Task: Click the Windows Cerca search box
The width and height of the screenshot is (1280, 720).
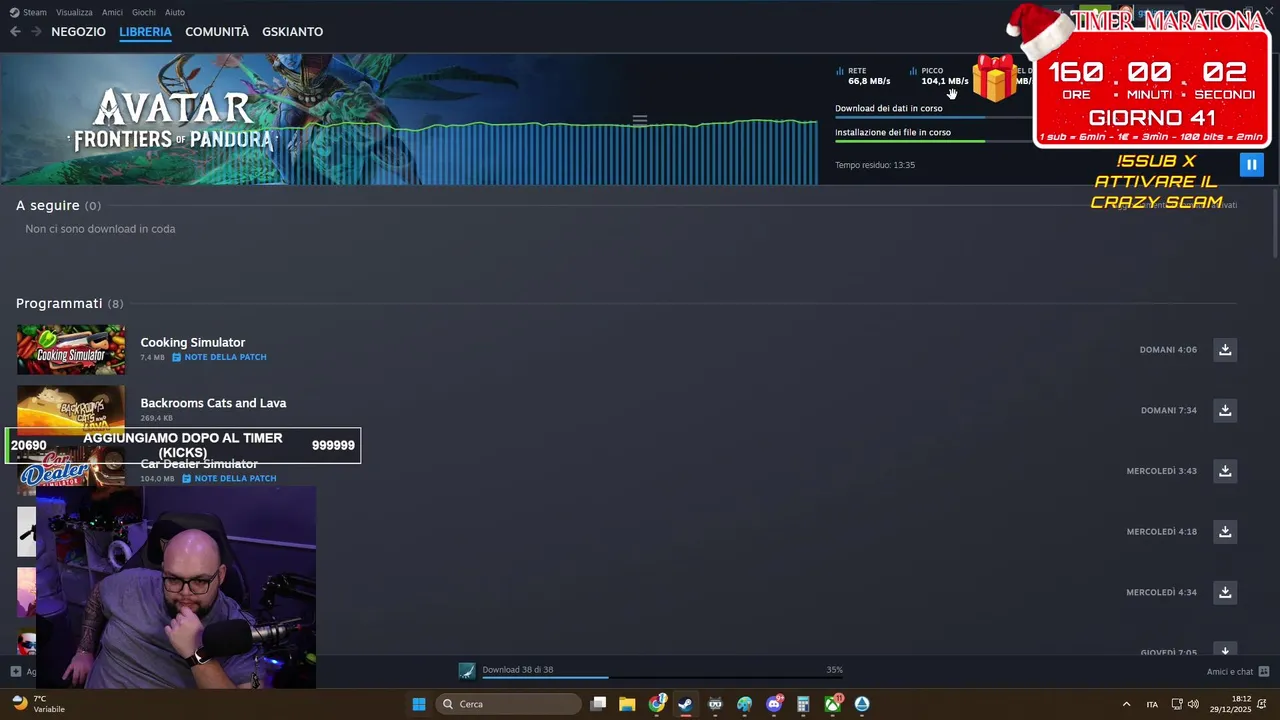Action: point(508,704)
